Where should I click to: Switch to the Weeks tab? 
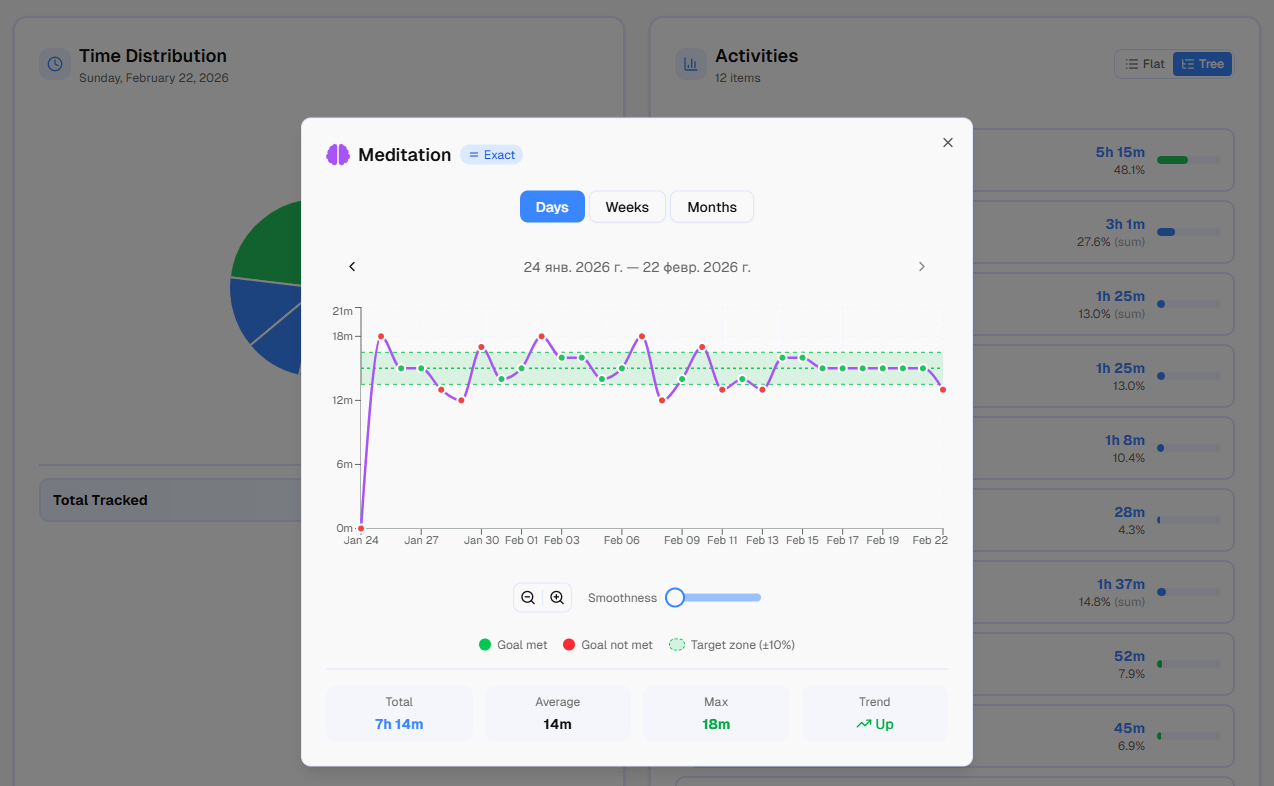(x=627, y=207)
